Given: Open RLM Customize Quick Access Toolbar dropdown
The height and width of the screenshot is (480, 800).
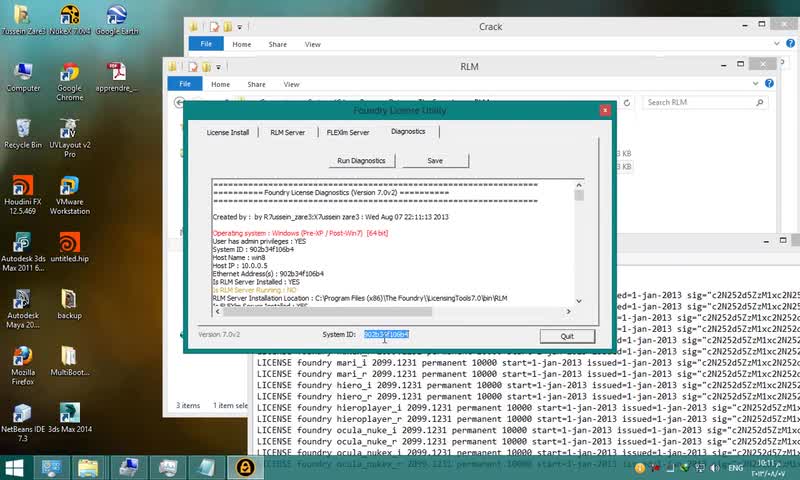Looking at the screenshot, I should tap(218, 67).
